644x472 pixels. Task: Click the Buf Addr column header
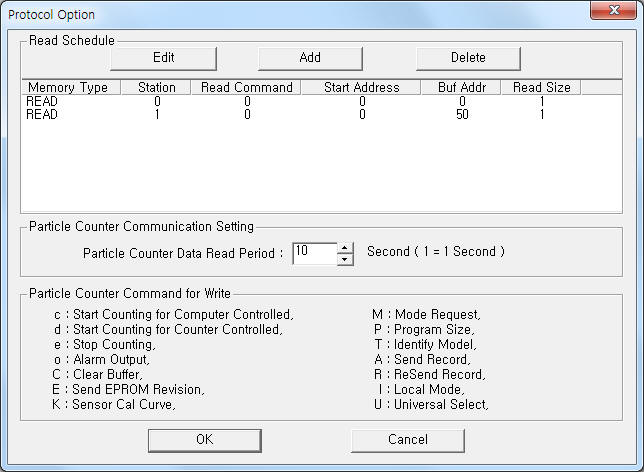(x=461, y=87)
